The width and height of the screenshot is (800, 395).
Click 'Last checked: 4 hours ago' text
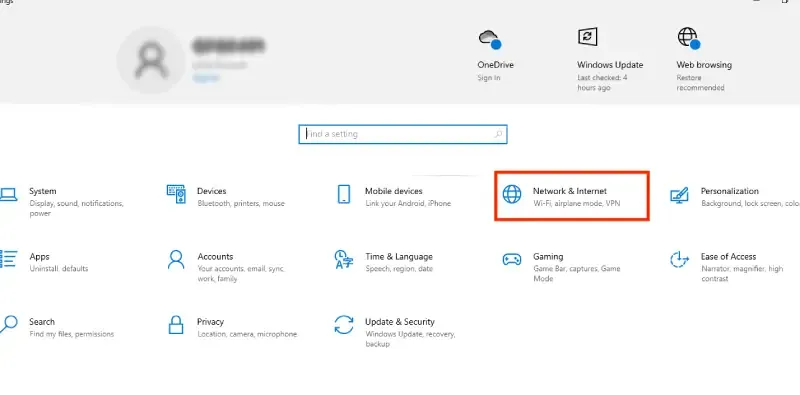point(603,83)
